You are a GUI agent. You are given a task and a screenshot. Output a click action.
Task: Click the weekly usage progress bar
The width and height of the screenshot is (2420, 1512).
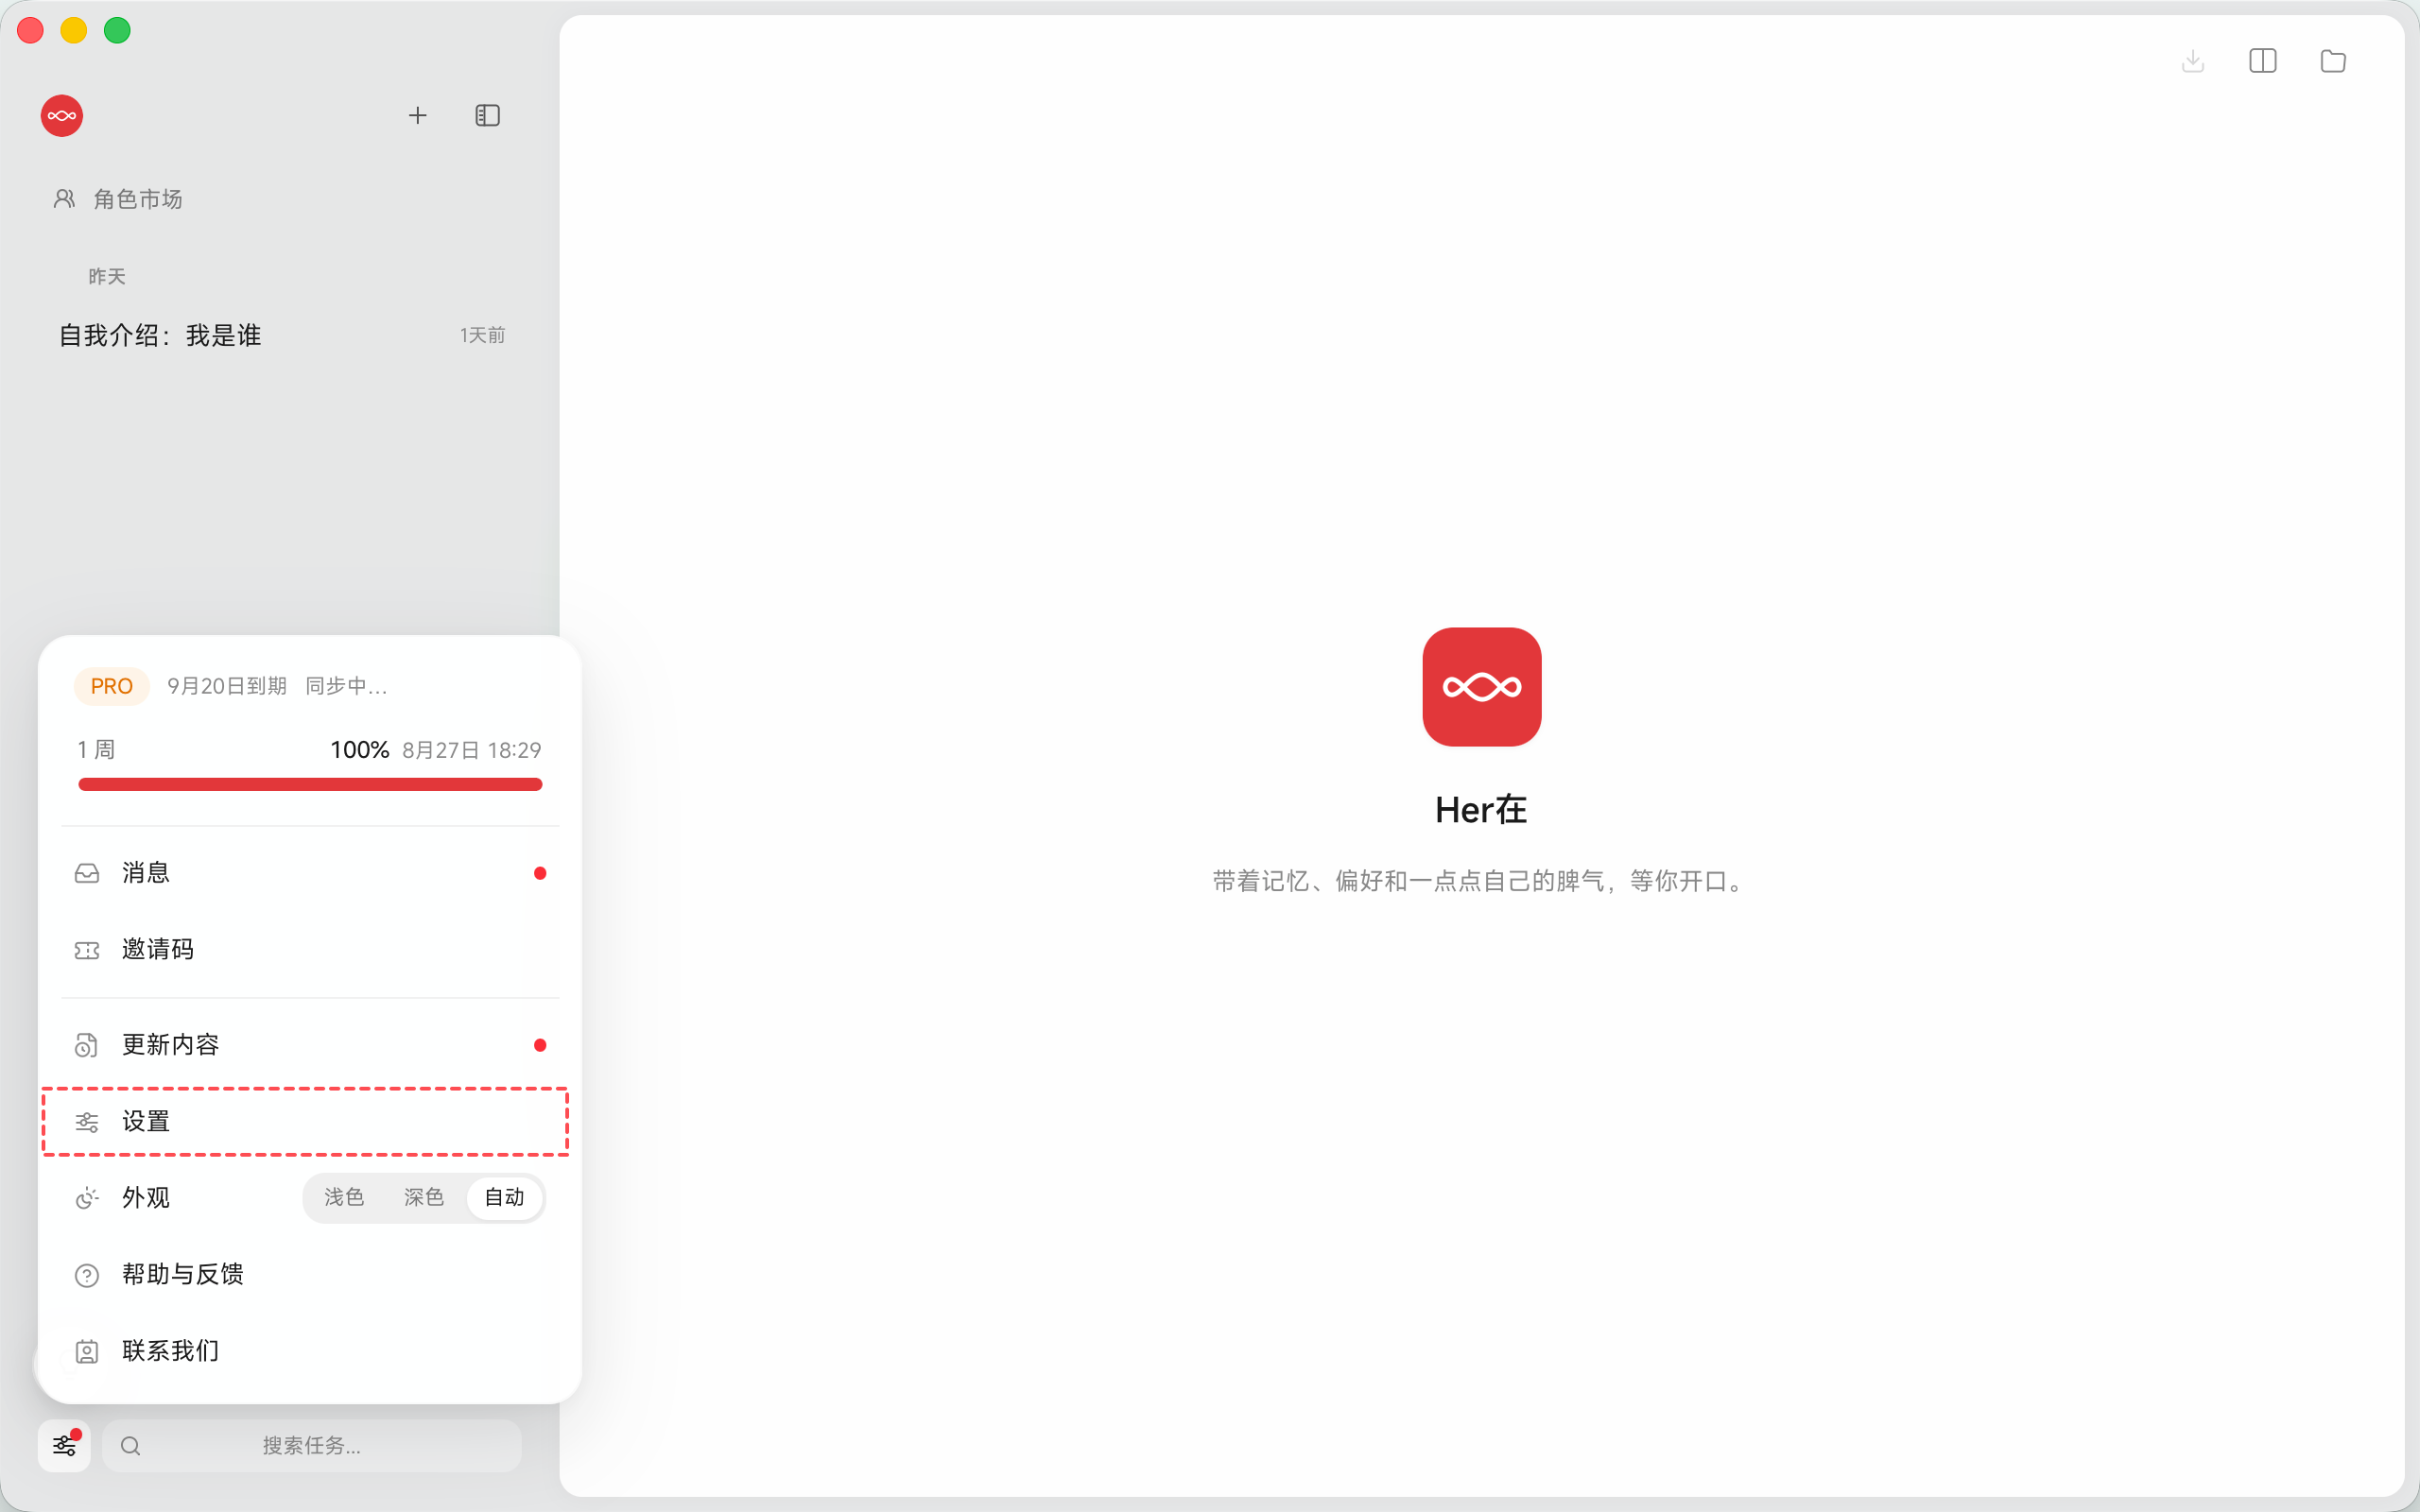click(310, 785)
